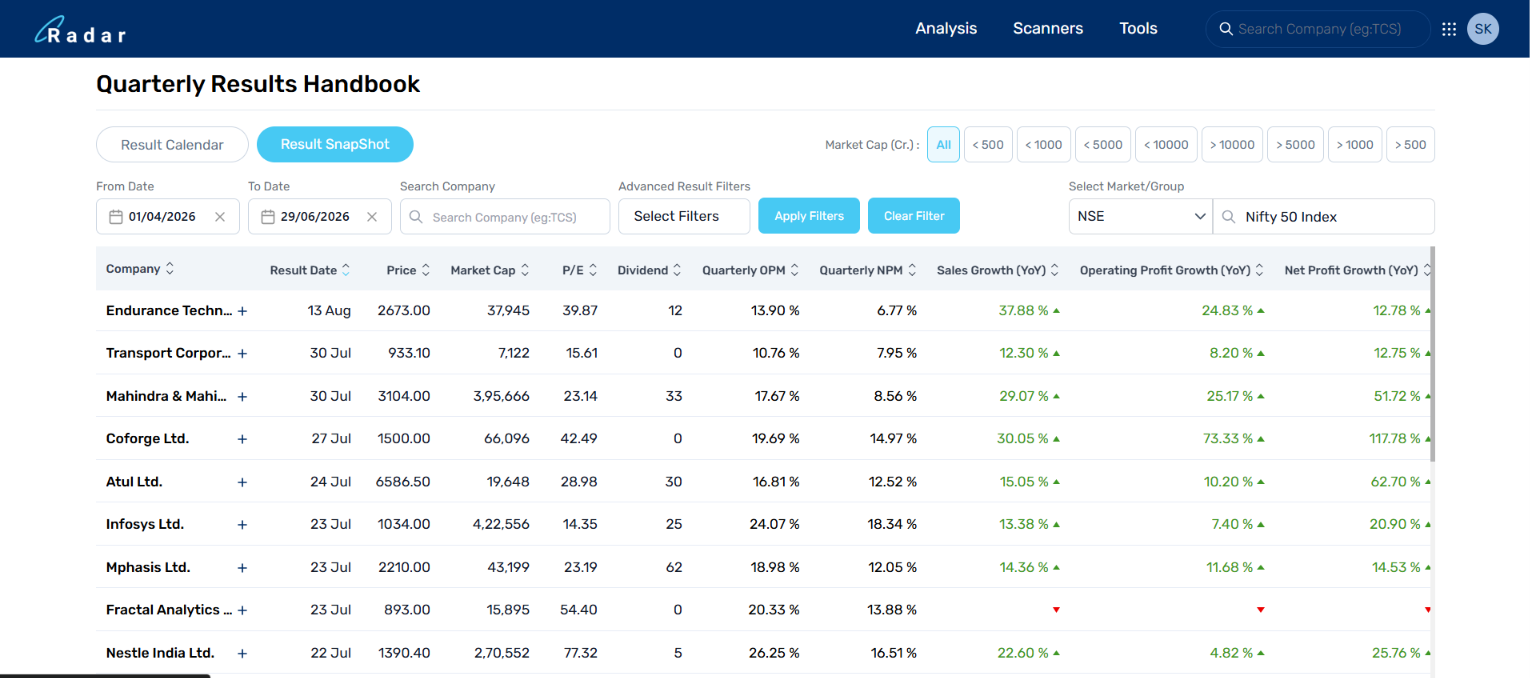Expand Transport Corpor... row plus
The width and height of the screenshot is (1530, 678).
(242, 354)
